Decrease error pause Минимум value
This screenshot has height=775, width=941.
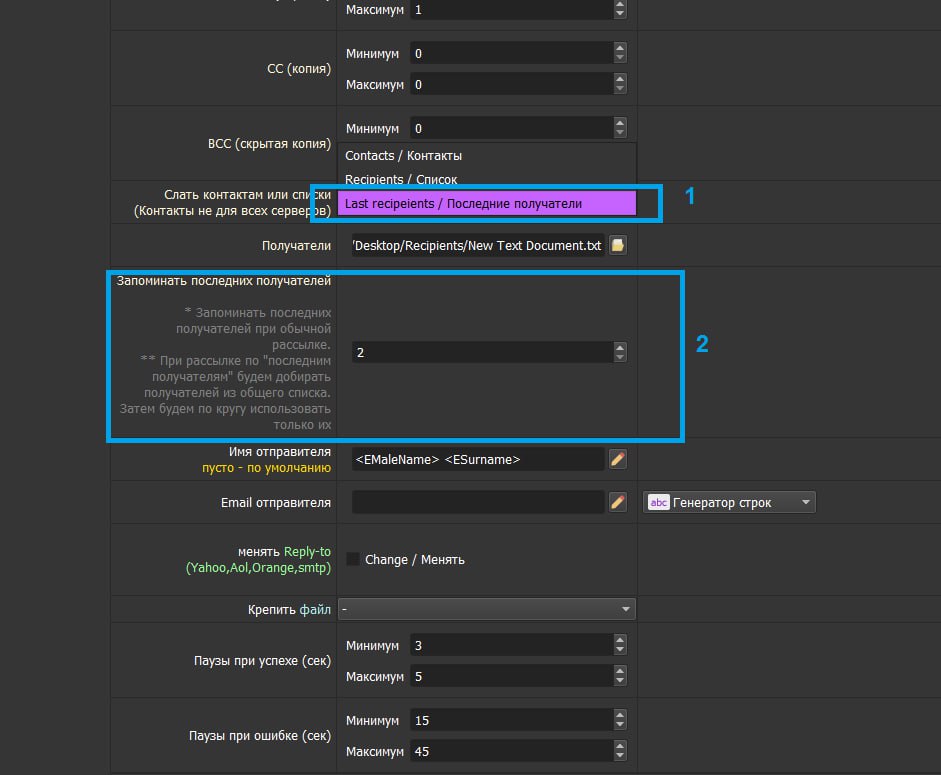pos(620,725)
